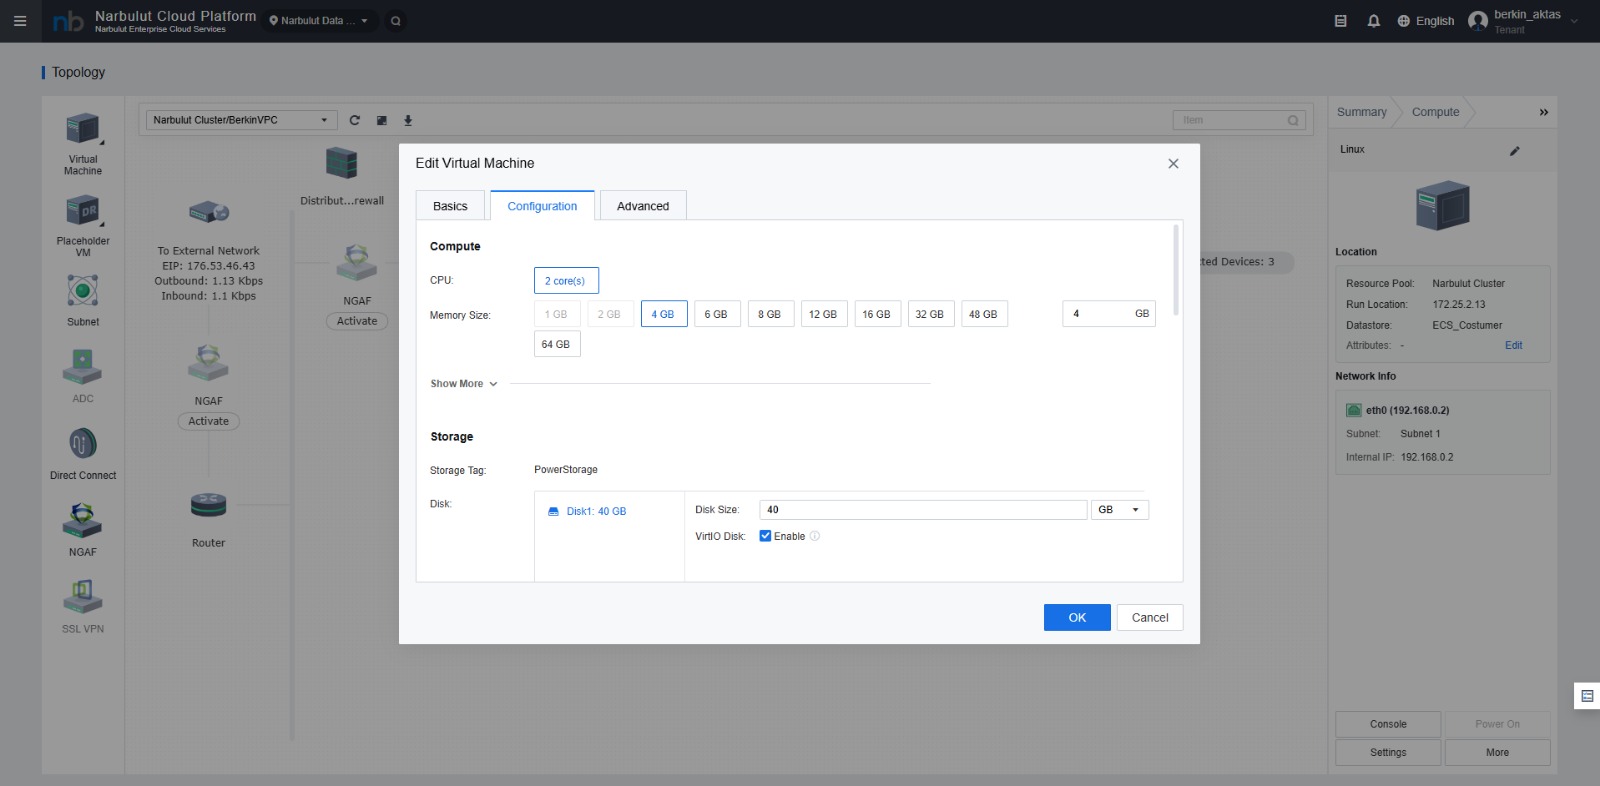
Task: Choose 16 GB memory size
Action: (x=876, y=314)
